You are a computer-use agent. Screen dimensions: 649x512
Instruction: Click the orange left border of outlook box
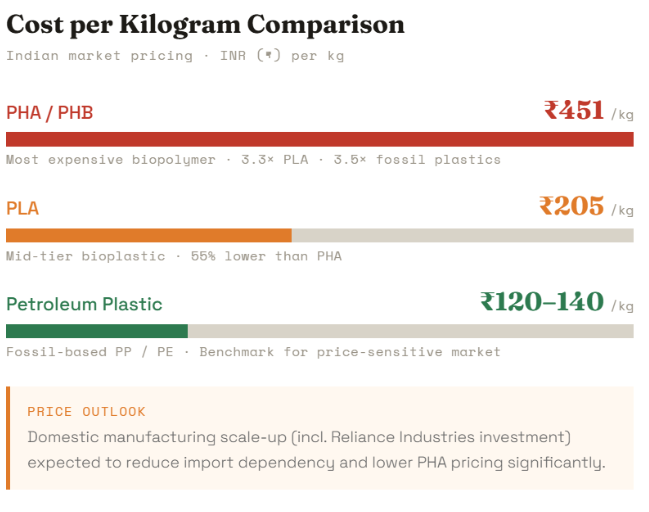pyautogui.click(x=8, y=438)
